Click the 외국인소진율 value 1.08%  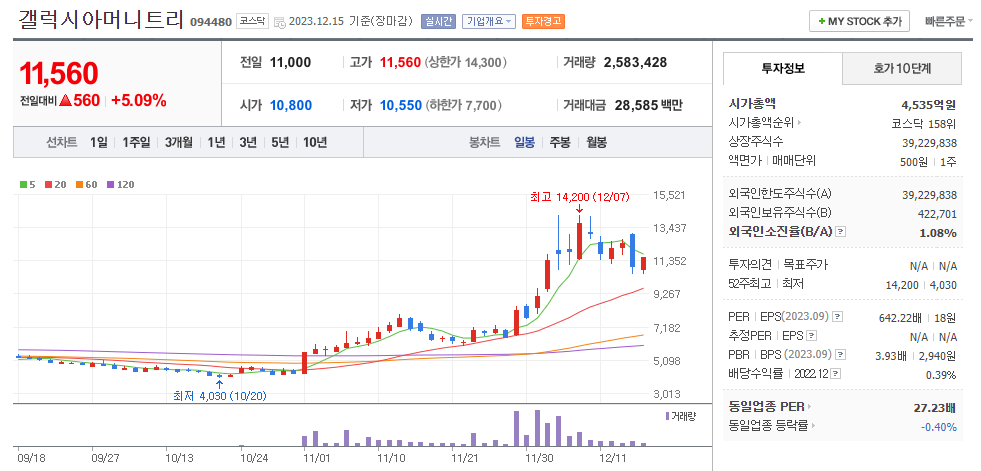(940, 233)
